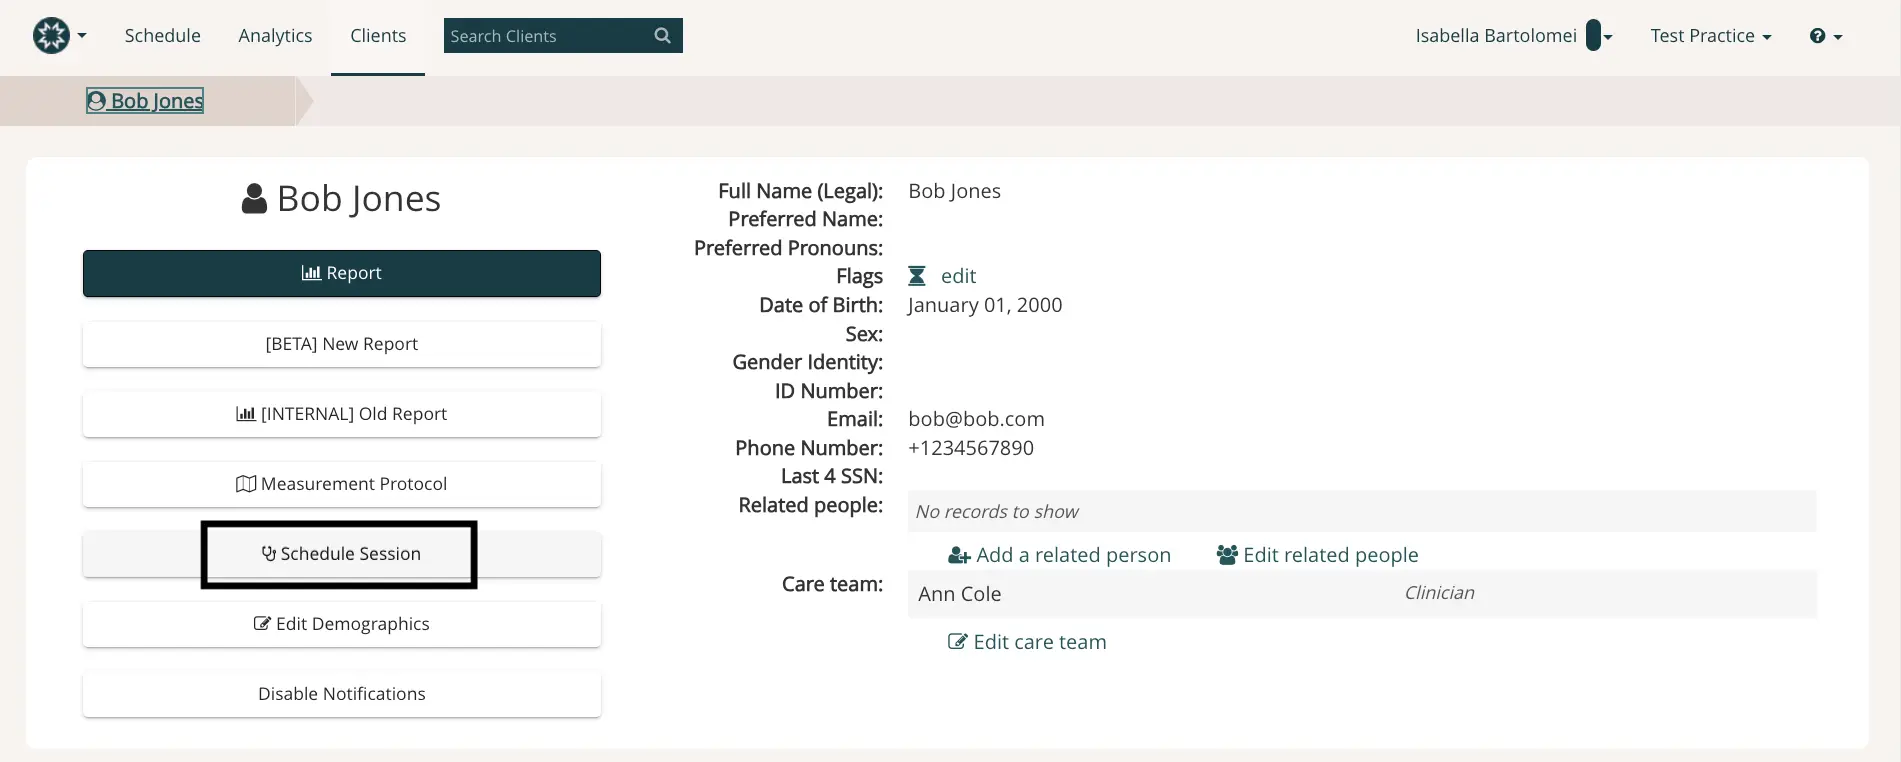Click the stethoscope icon on Schedule Session
The height and width of the screenshot is (762, 1901).
pos(268,553)
